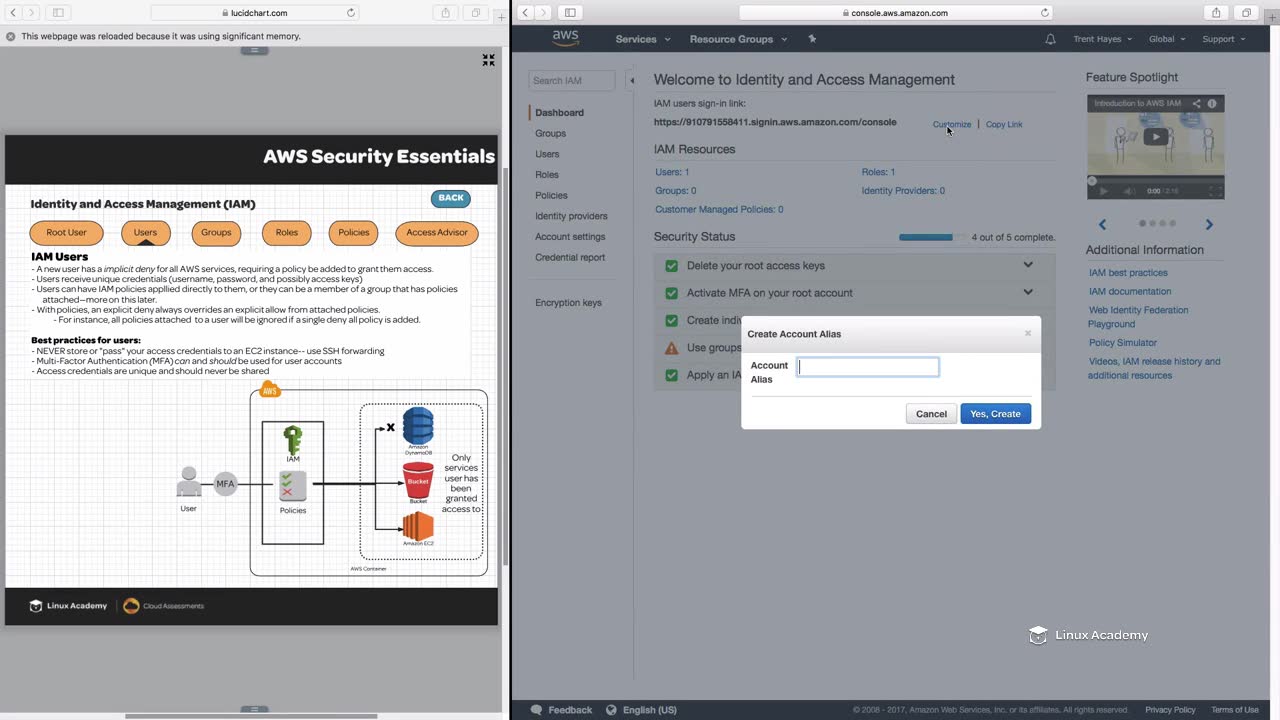The image size is (1280, 720).
Task: Click the Lucidchart horizontal scrollbar
Action: point(251,716)
